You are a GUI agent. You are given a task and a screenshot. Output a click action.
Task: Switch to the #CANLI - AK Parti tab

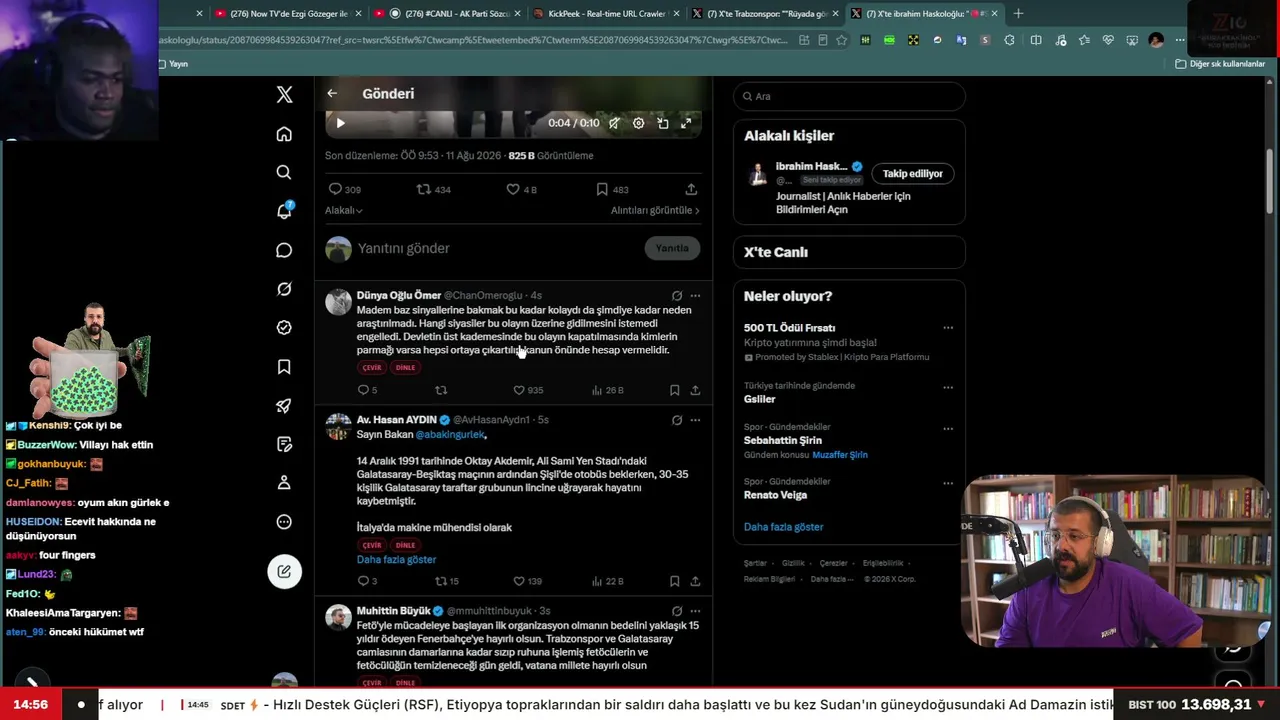tap(448, 14)
